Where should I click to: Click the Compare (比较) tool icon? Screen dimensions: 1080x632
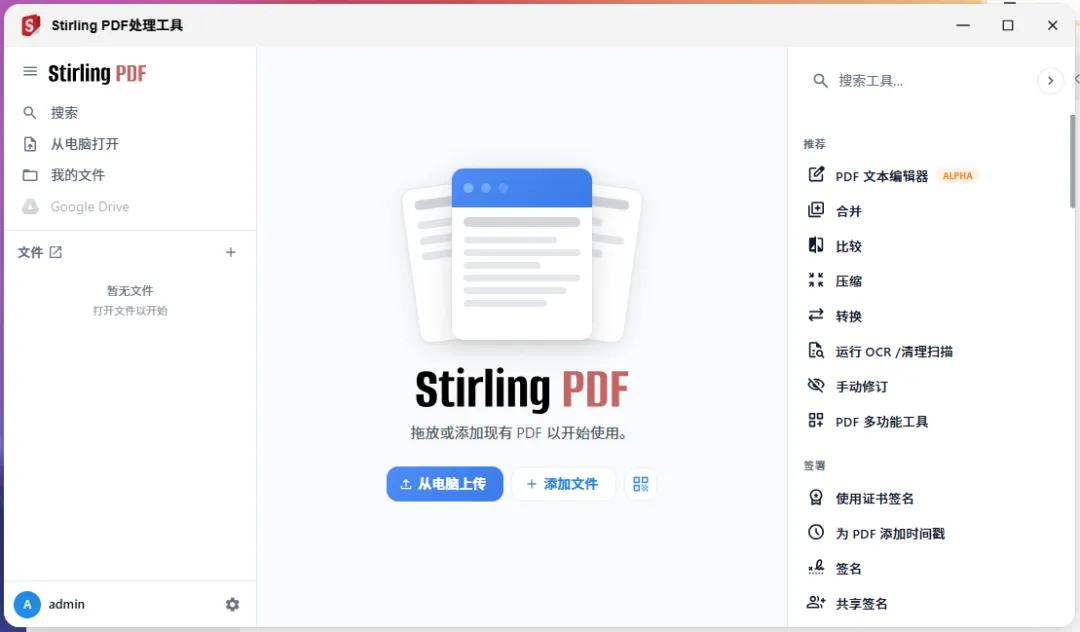[816, 245]
